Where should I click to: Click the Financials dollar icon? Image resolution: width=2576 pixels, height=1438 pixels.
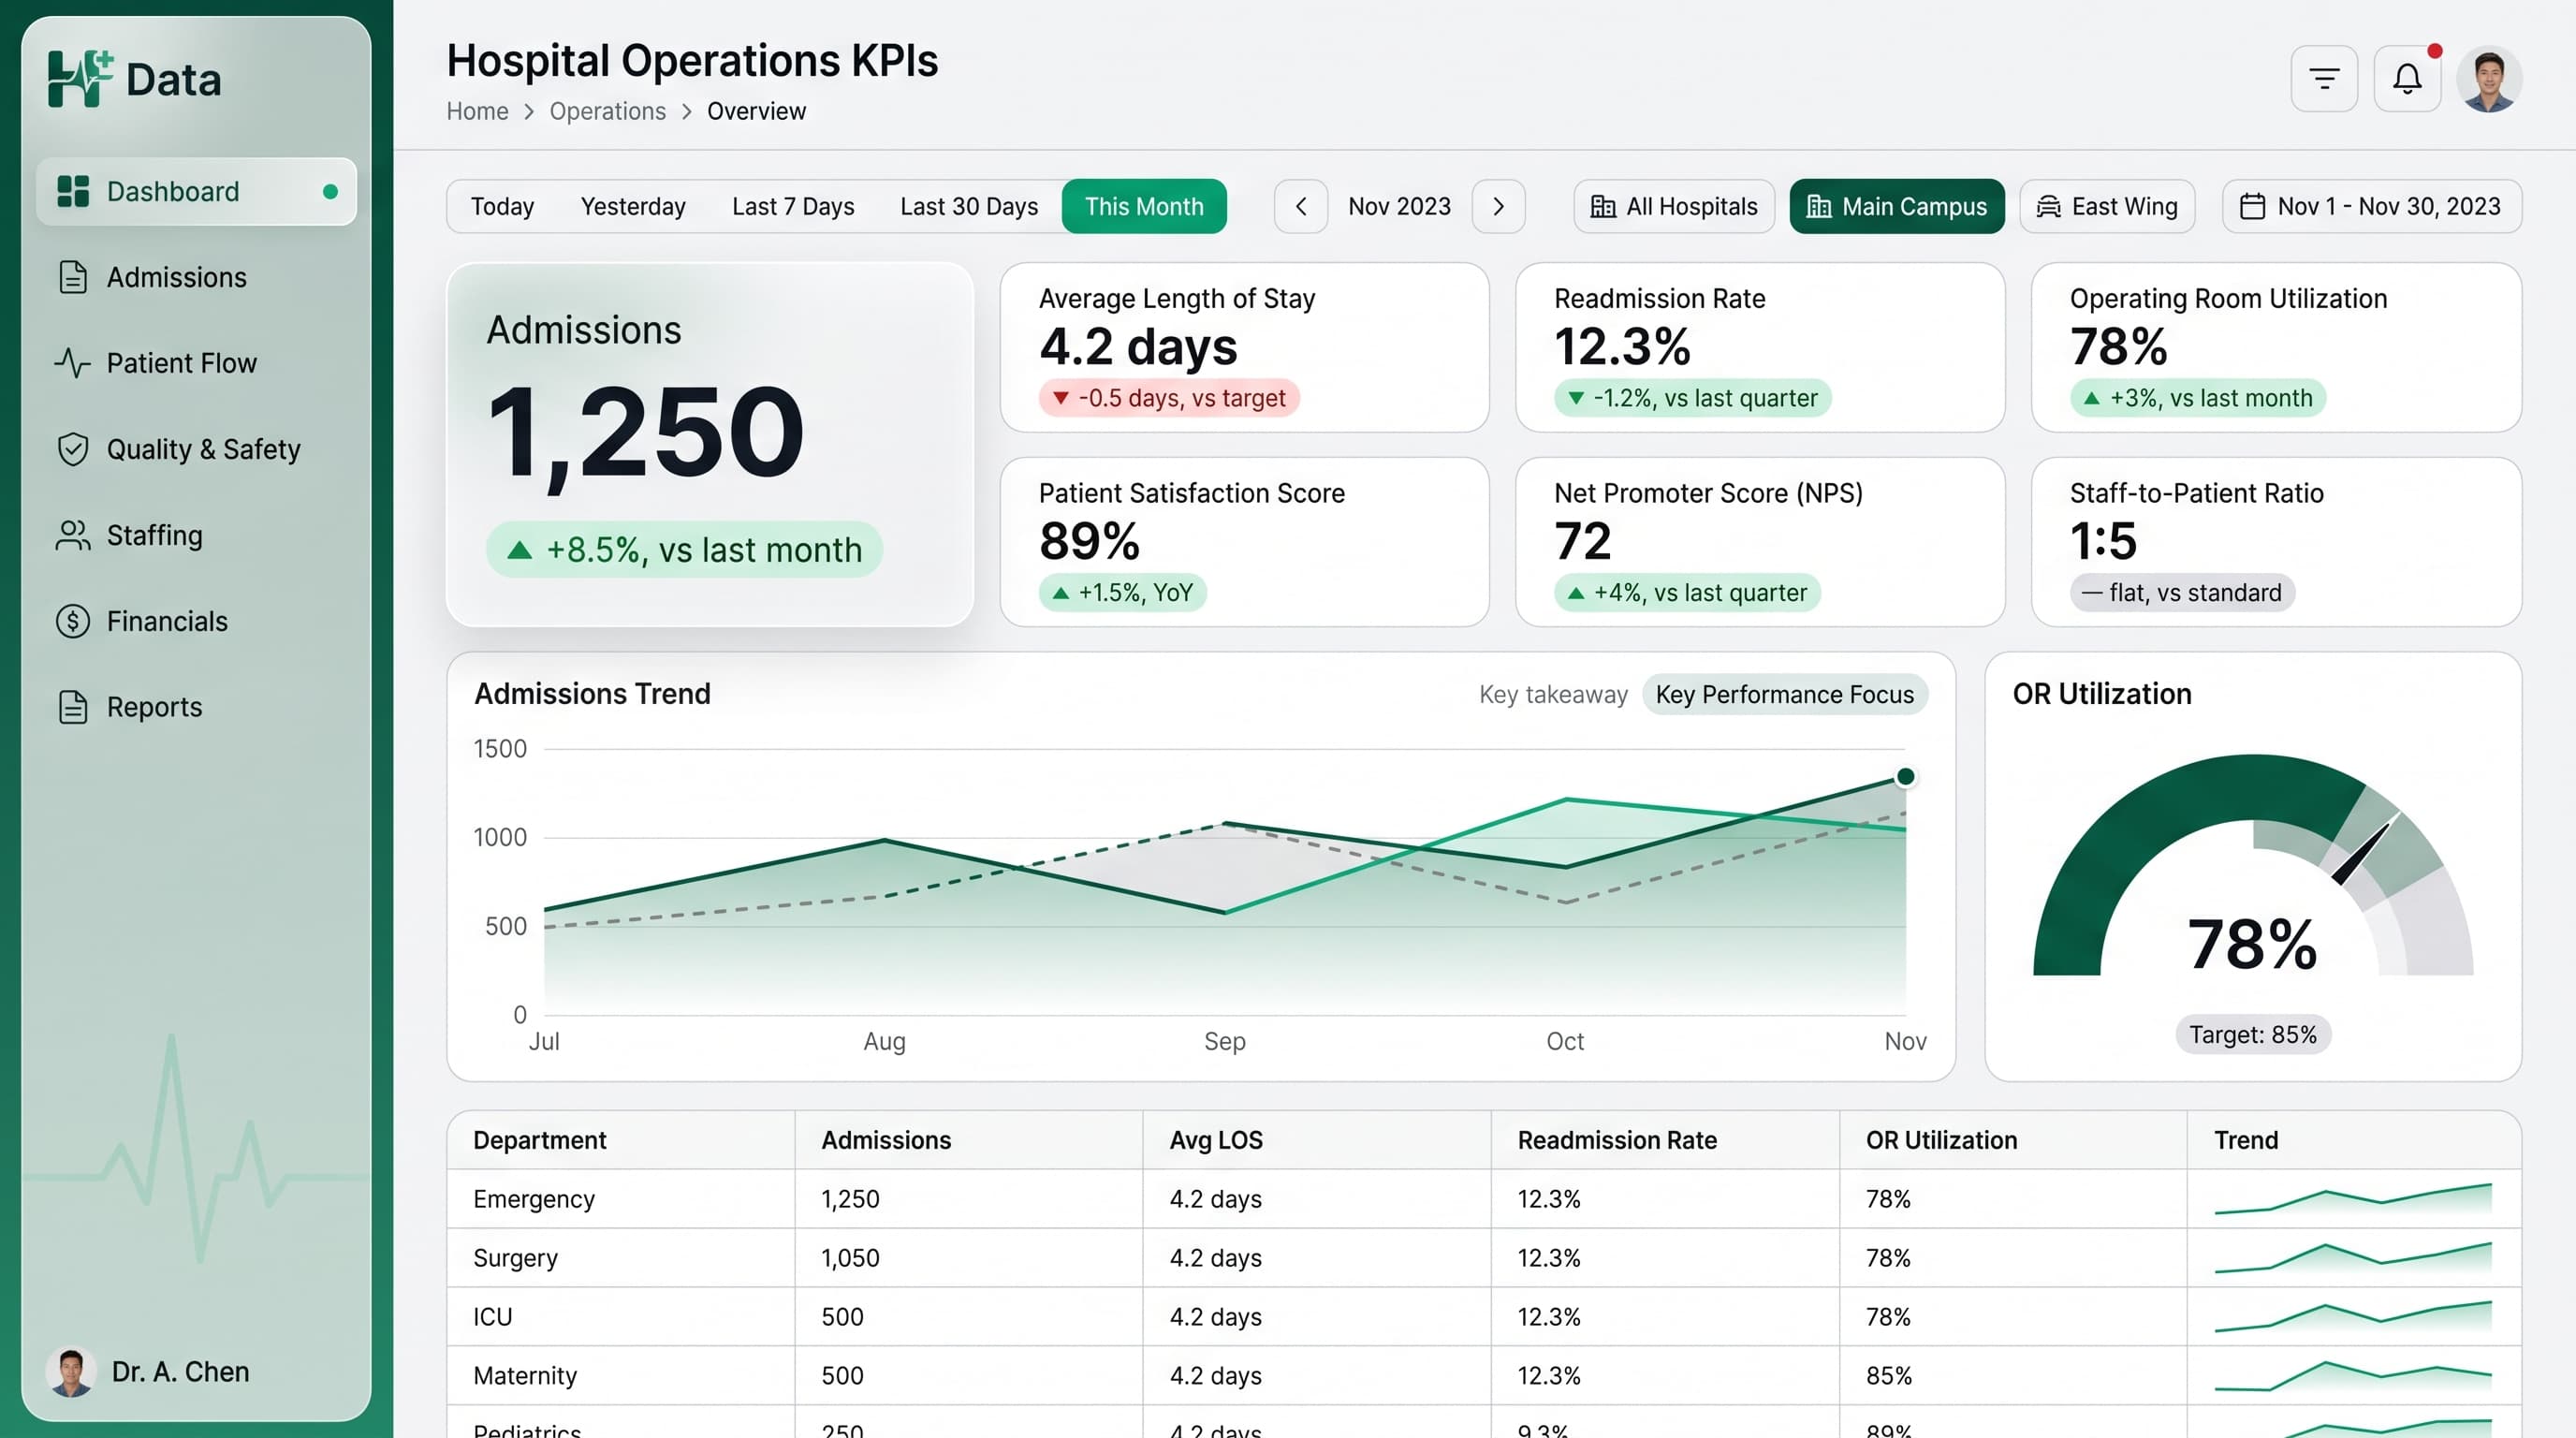(x=73, y=621)
